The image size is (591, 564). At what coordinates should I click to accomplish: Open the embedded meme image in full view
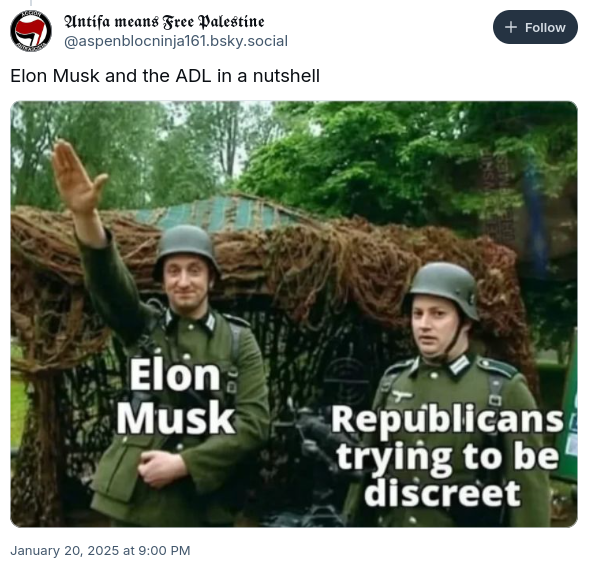tap(294, 314)
